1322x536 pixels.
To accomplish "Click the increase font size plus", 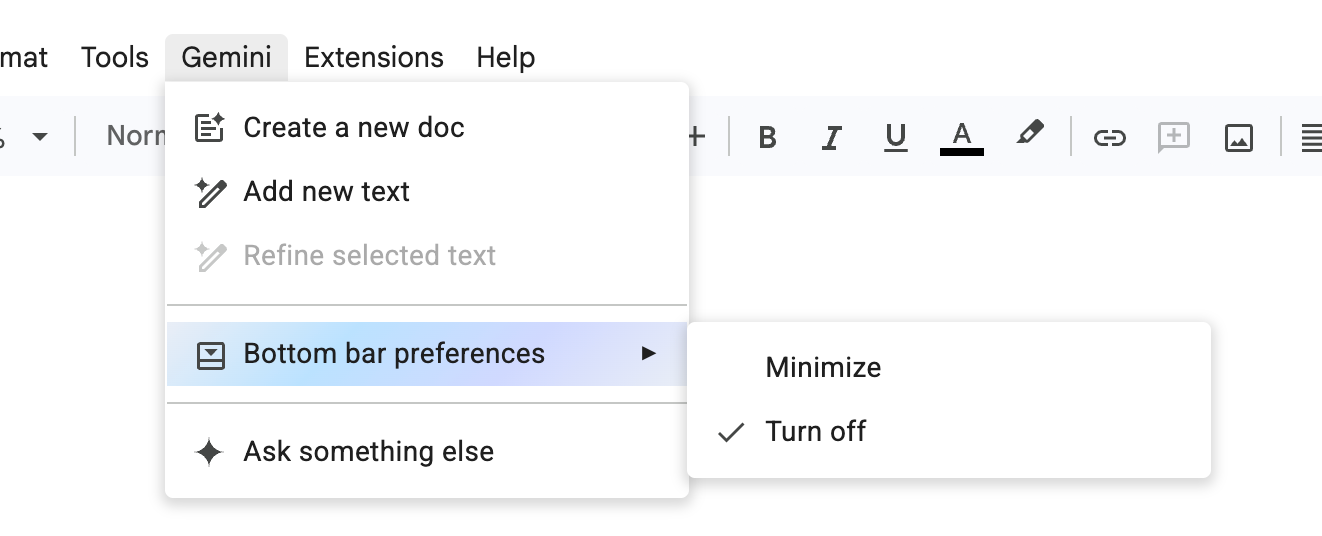I will click(697, 137).
